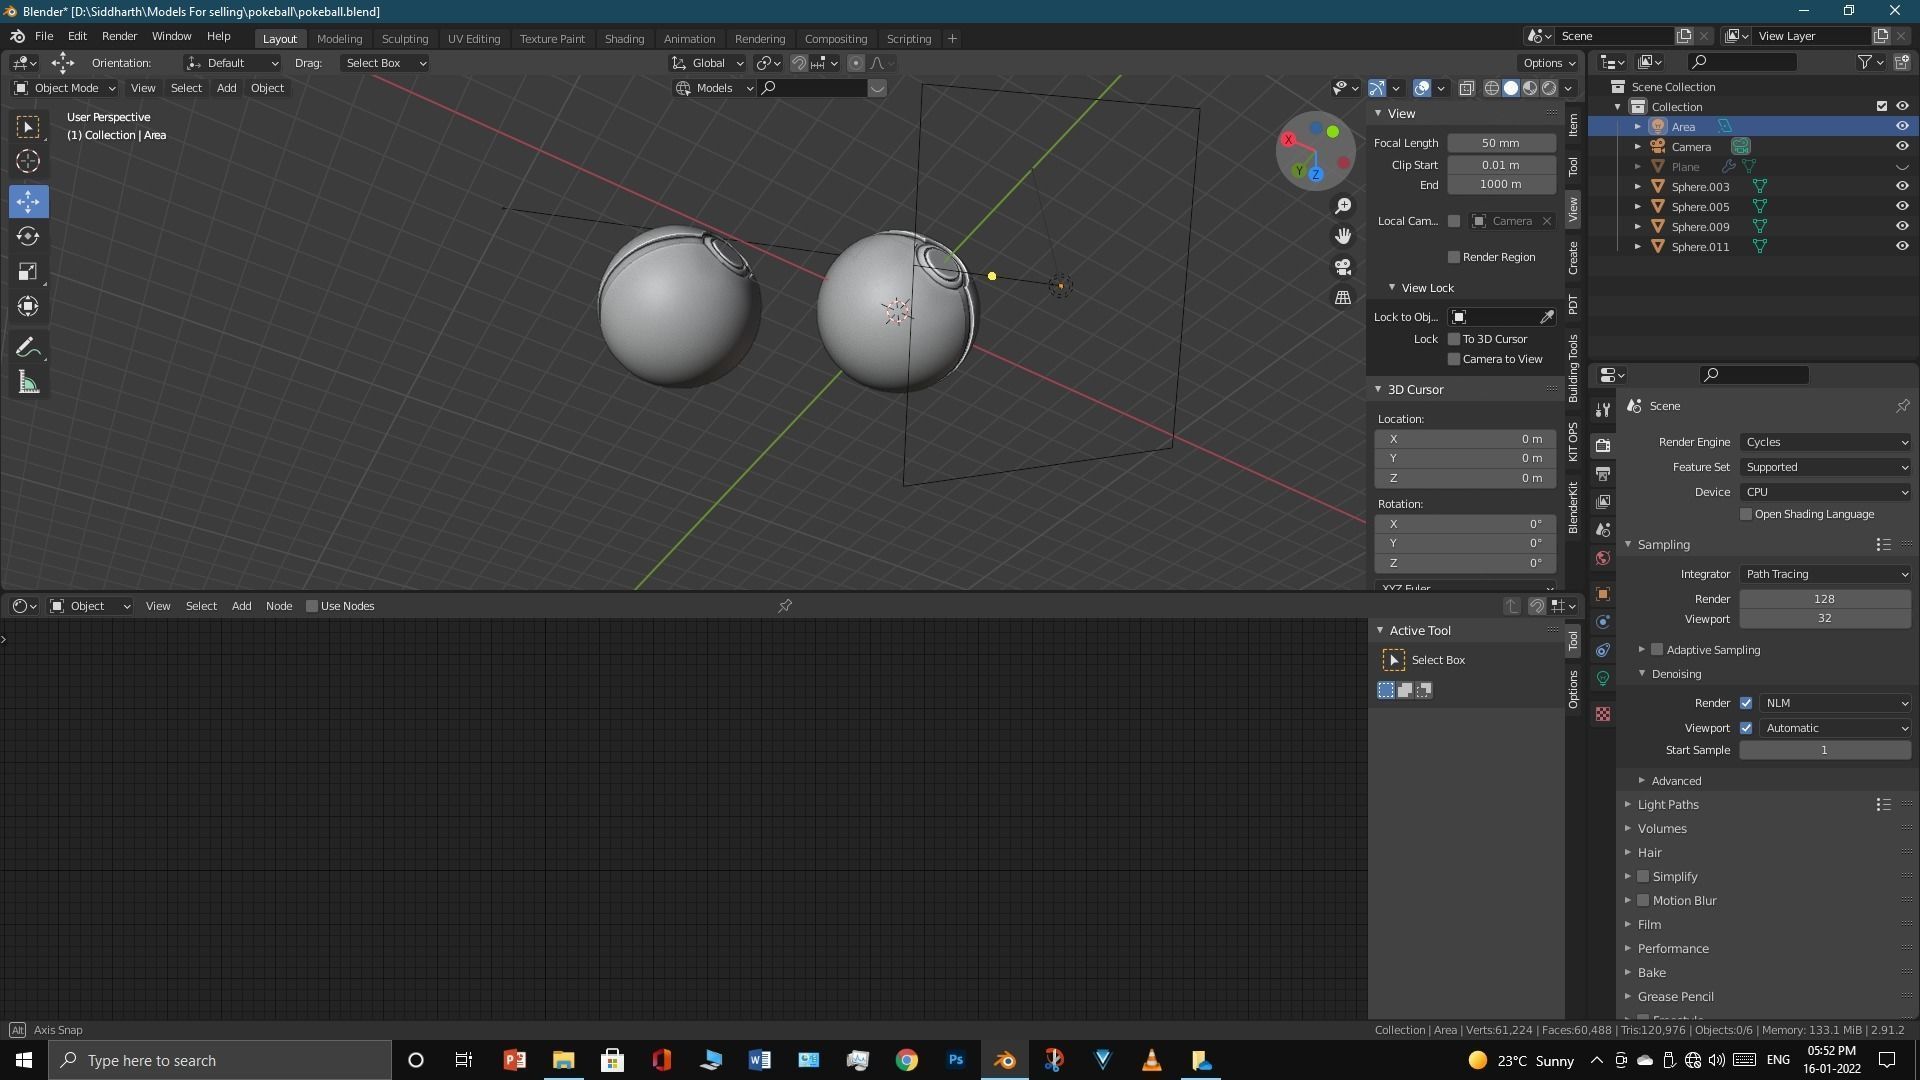This screenshot has height=1080, width=1920.
Task: Open the Physics properties tab
Action: [x=1603, y=622]
